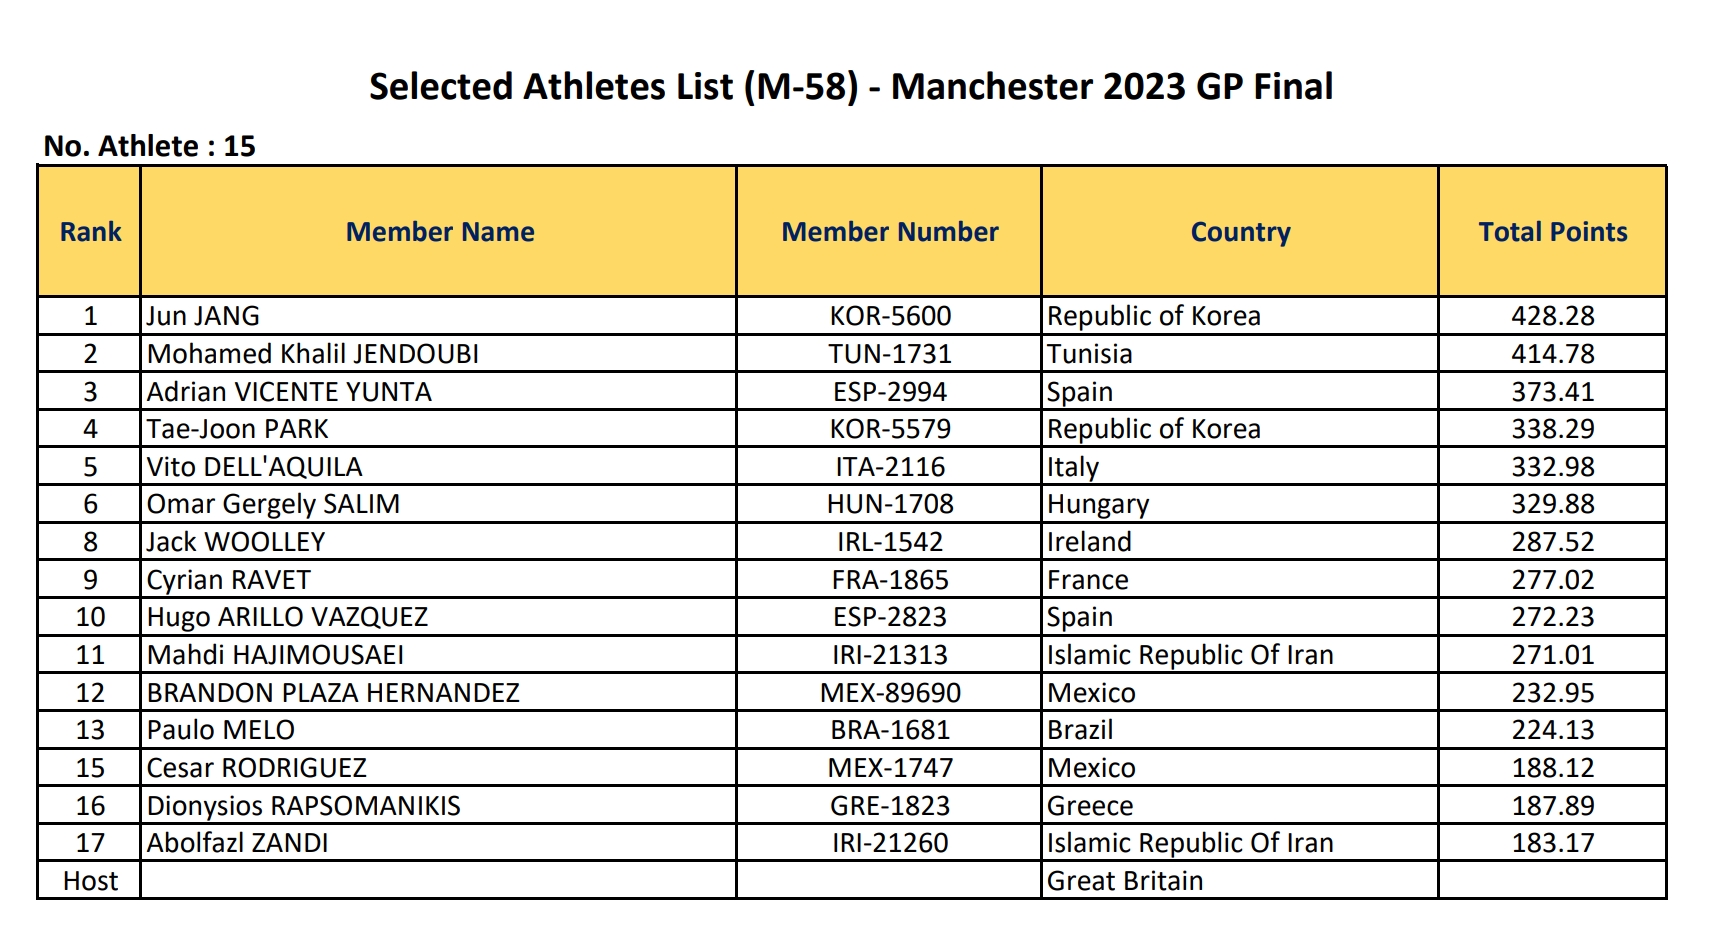Screen dimensions: 1709x941
Task: Select Tae-Joon PARK's total points 338.29
Action: (1553, 429)
